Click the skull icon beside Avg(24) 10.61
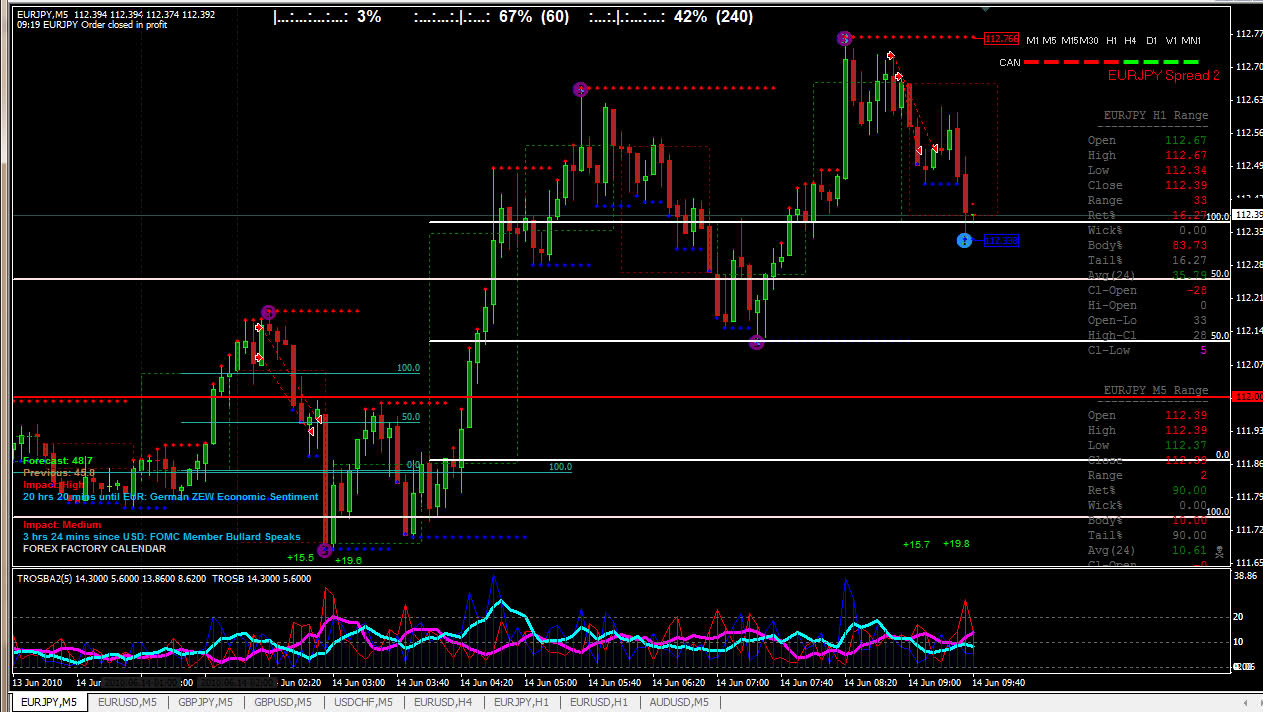1263x712 pixels. pos(1219,551)
